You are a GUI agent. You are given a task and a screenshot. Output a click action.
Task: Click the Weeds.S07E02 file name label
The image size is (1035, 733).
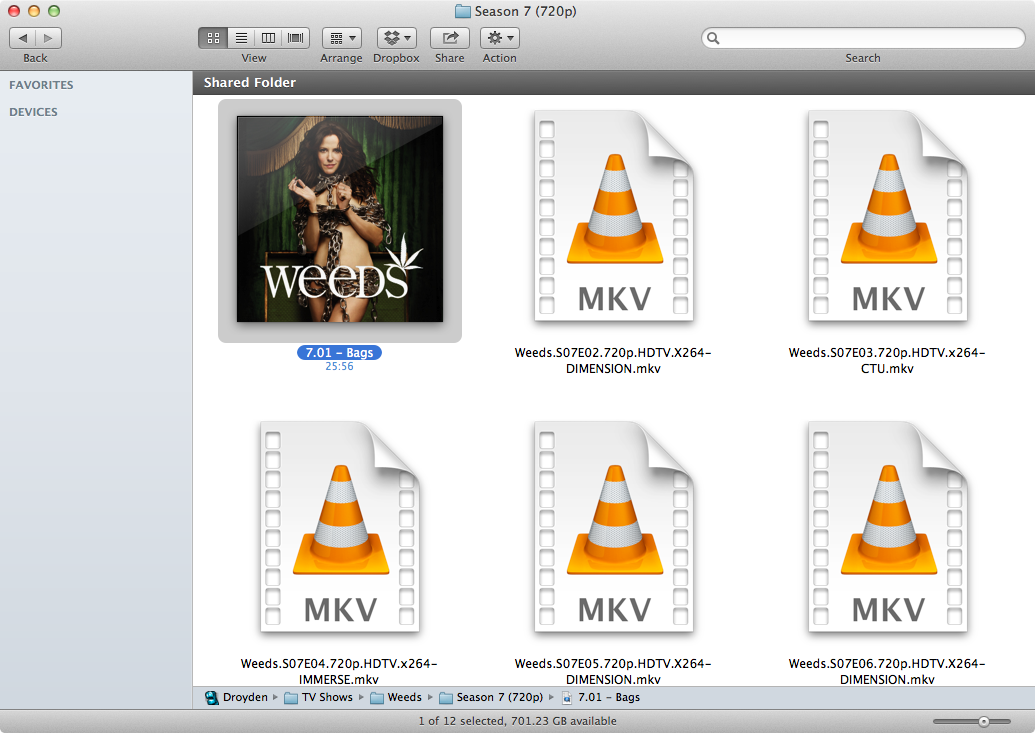pos(613,361)
